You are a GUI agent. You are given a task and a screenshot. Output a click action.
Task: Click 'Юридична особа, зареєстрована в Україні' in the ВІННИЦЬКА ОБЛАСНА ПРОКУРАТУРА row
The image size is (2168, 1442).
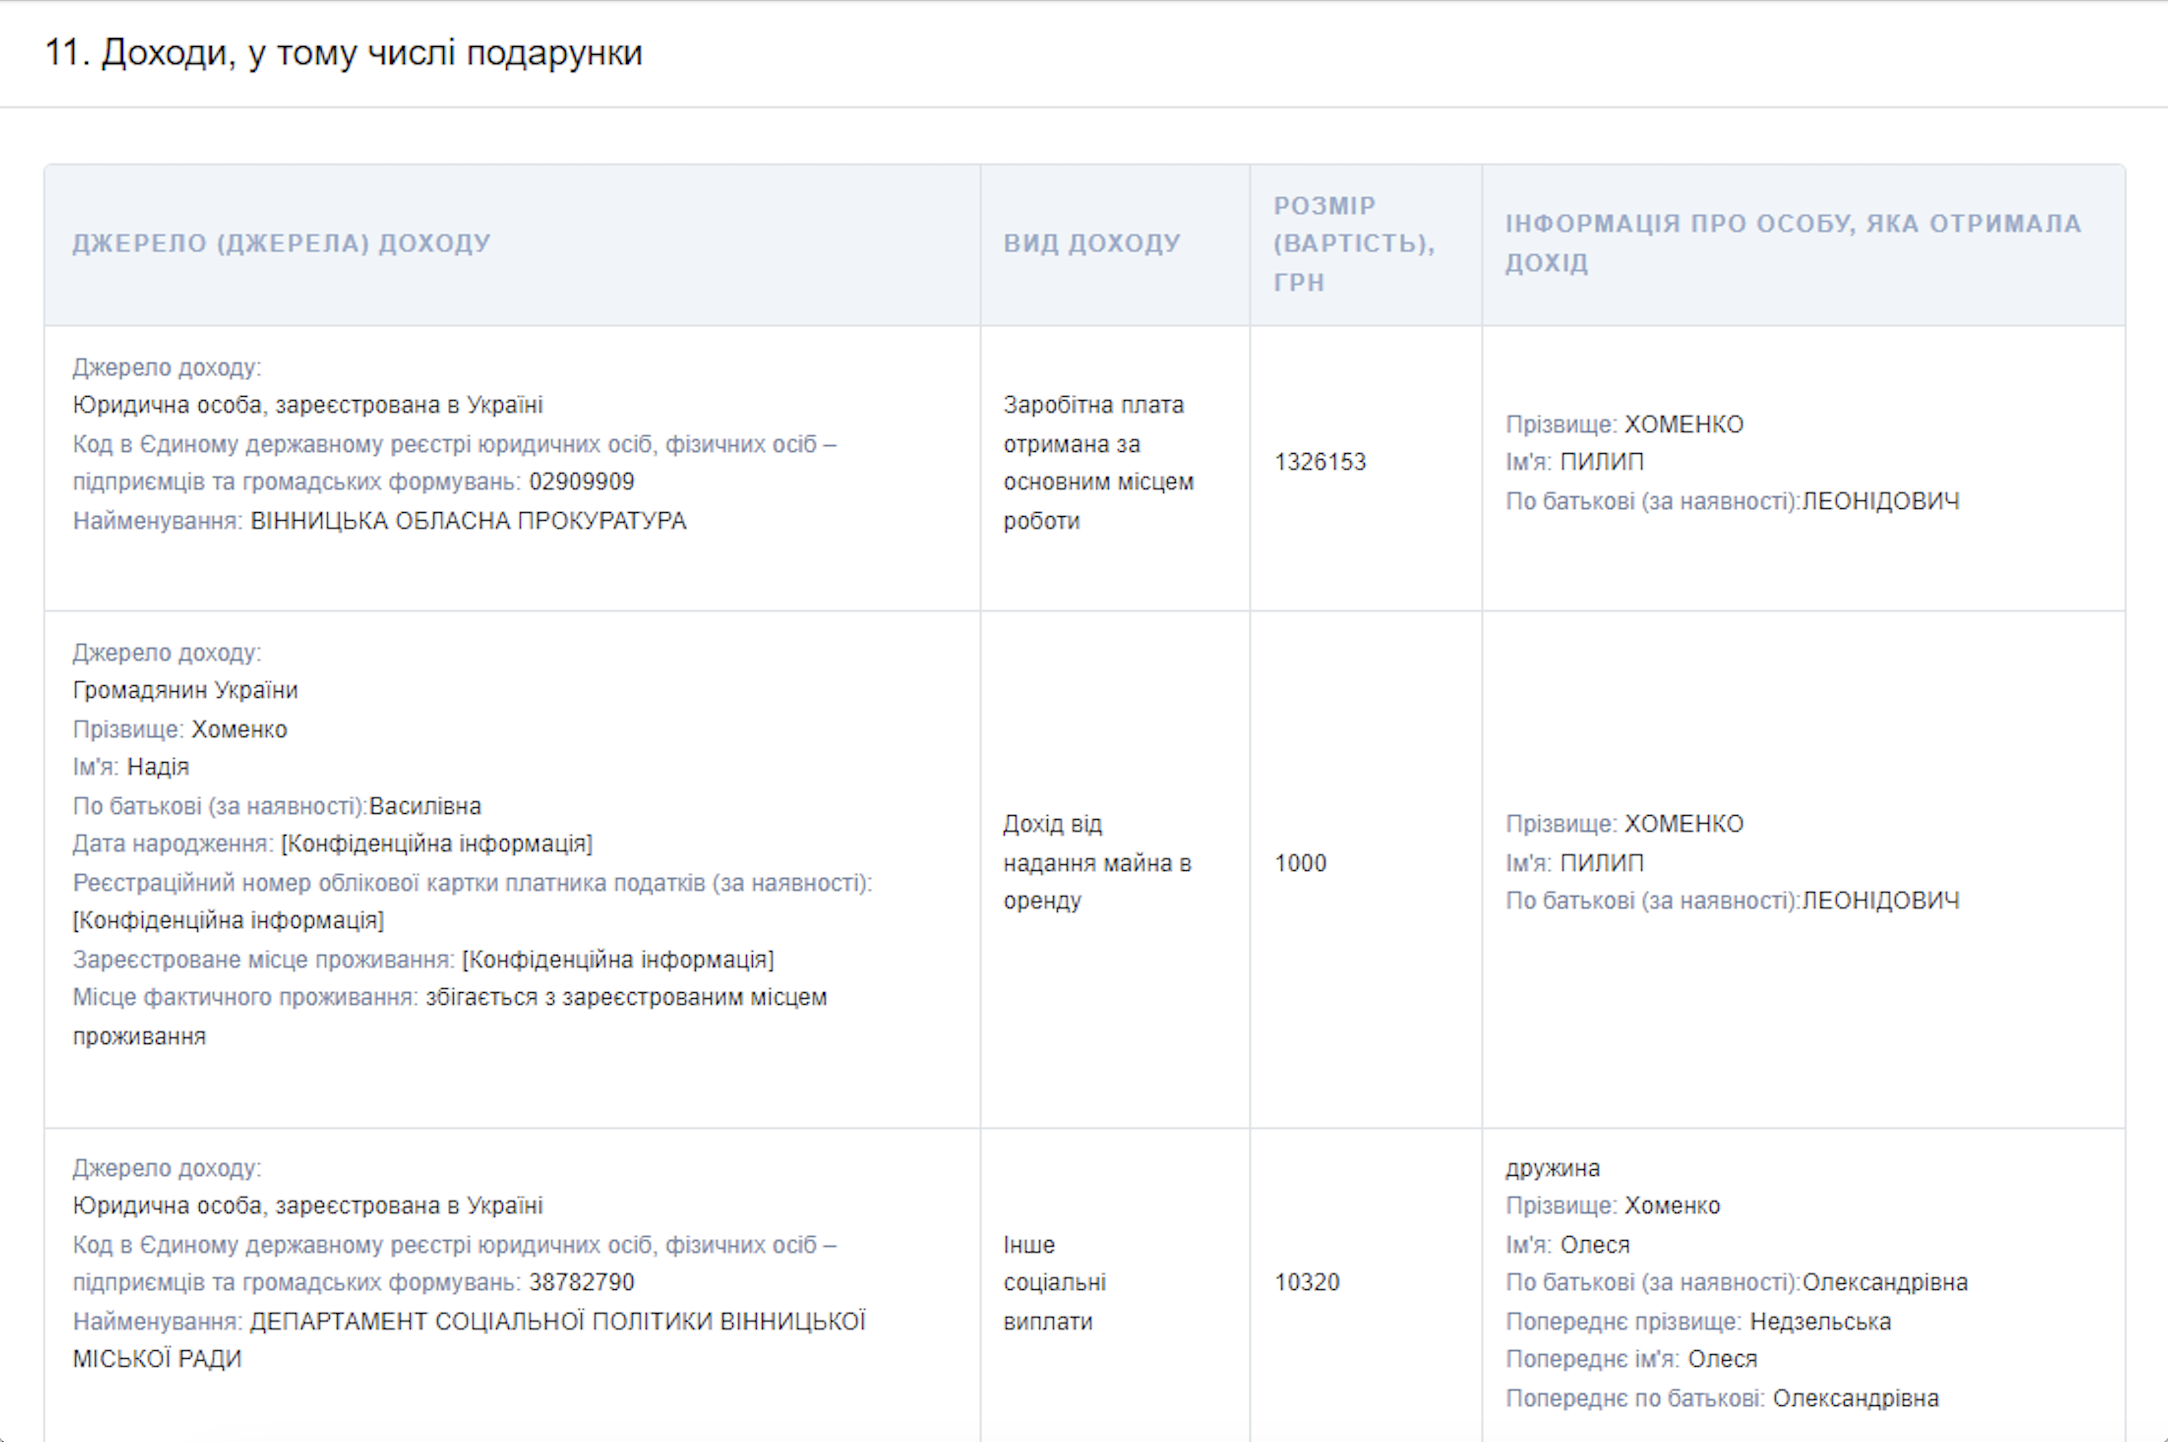308,406
